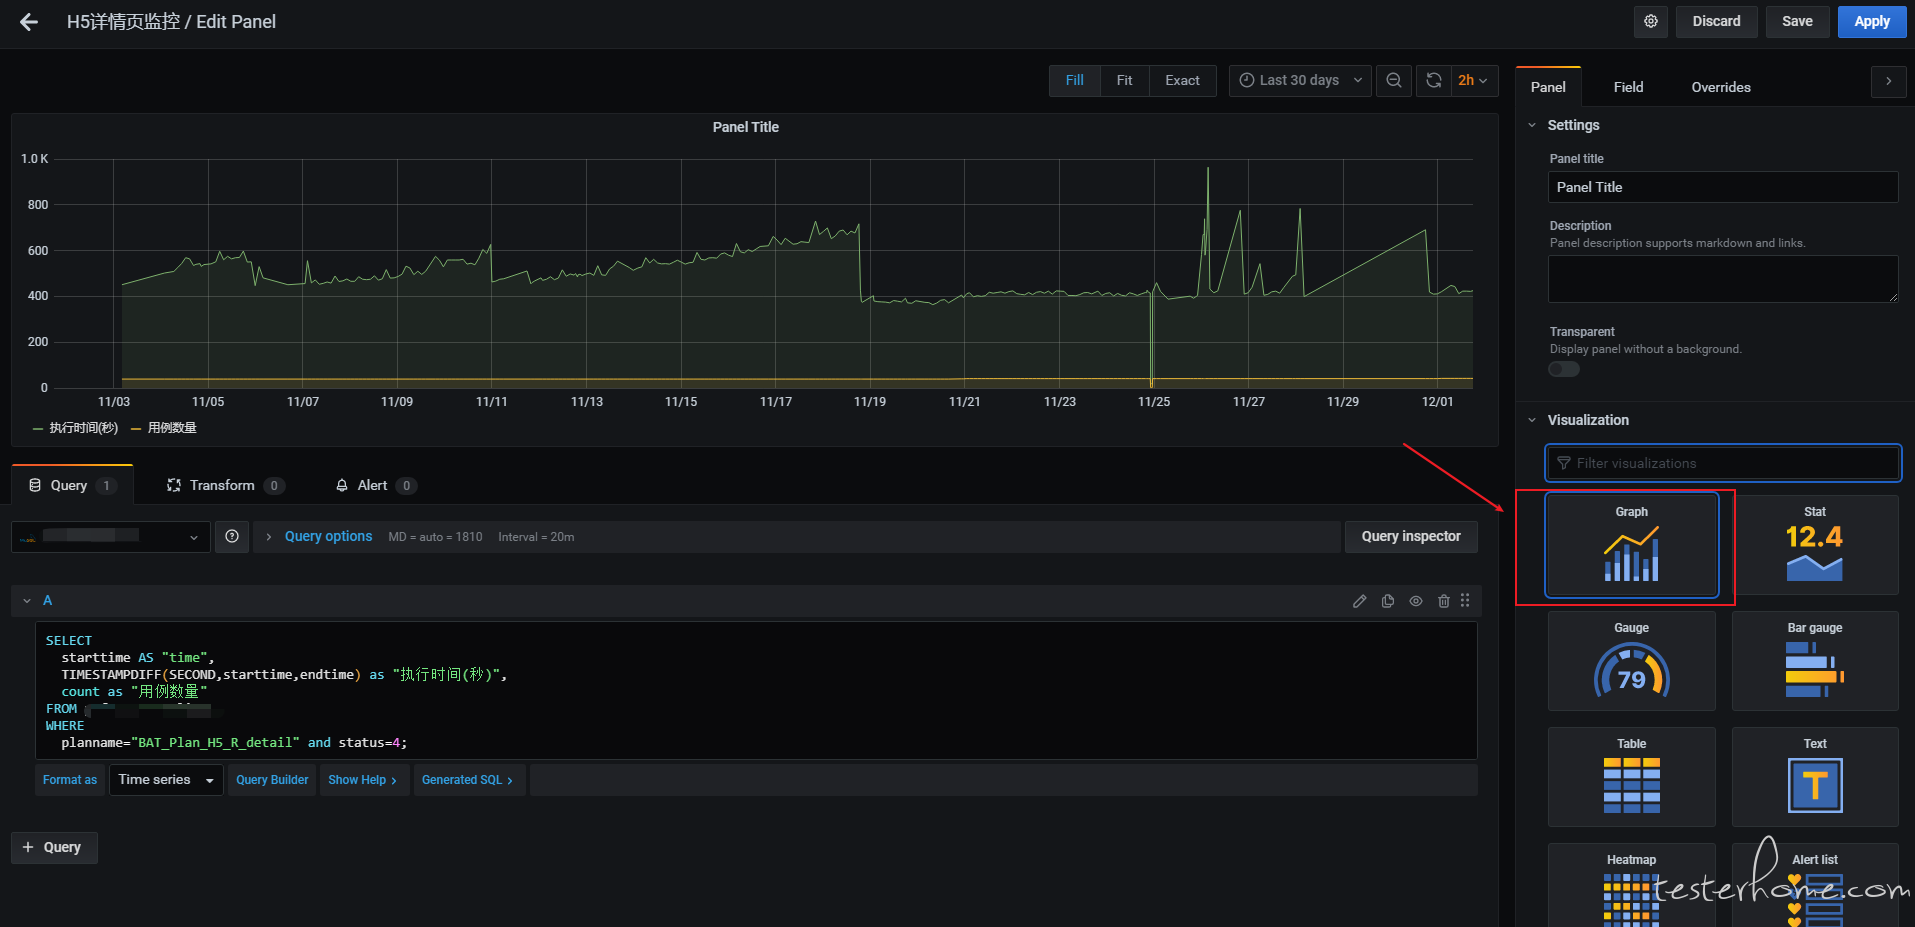Select the Stat visualization
The width and height of the screenshot is (1915, 927).
point(1815,545)
